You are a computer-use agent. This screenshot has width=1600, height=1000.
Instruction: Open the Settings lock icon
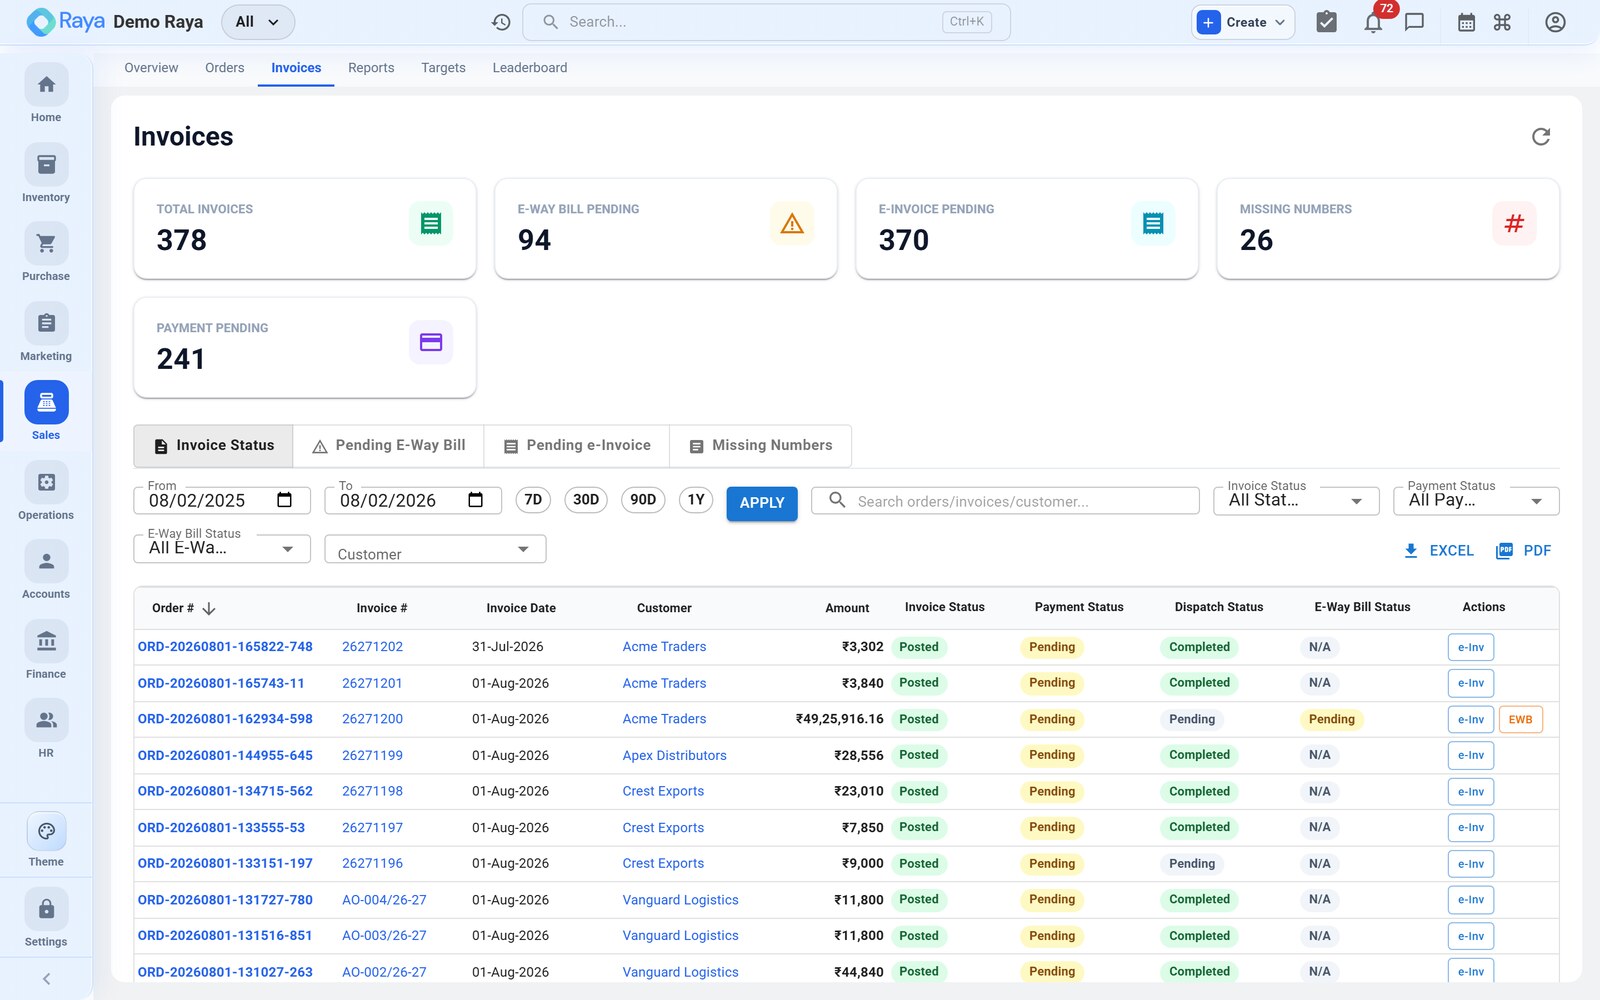[46, 910]
